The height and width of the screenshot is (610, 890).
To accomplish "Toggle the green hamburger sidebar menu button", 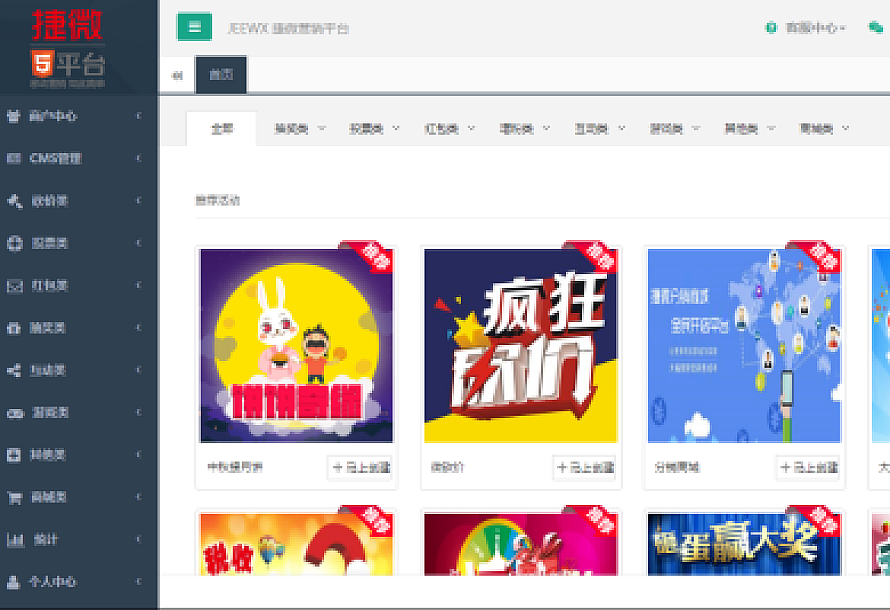I will pos(194,27).
